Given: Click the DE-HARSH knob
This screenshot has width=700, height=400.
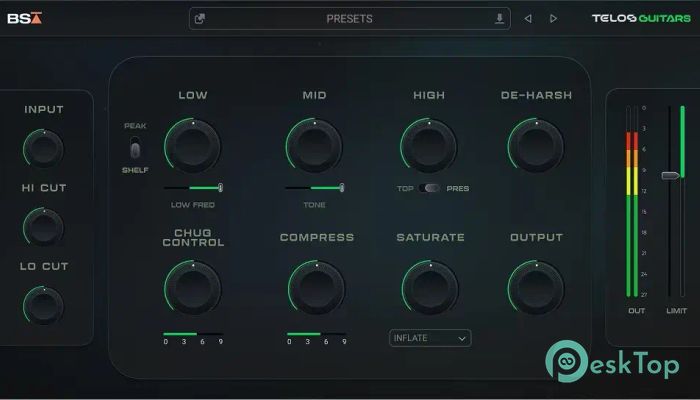Looking at the screenshot, I should (536, 144).
